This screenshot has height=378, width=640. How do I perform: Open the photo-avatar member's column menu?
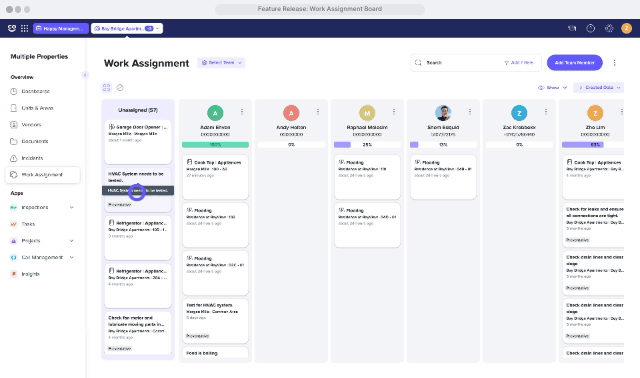point(470,111)
